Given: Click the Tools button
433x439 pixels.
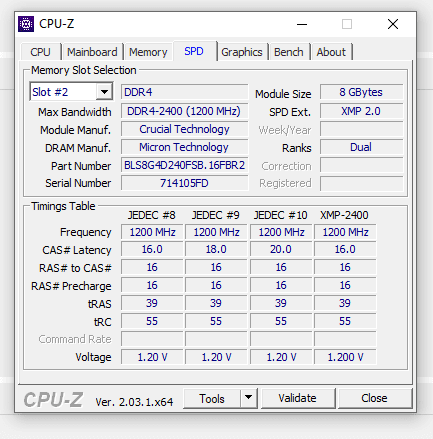Looking at the screenshot, I should point(212,398).
